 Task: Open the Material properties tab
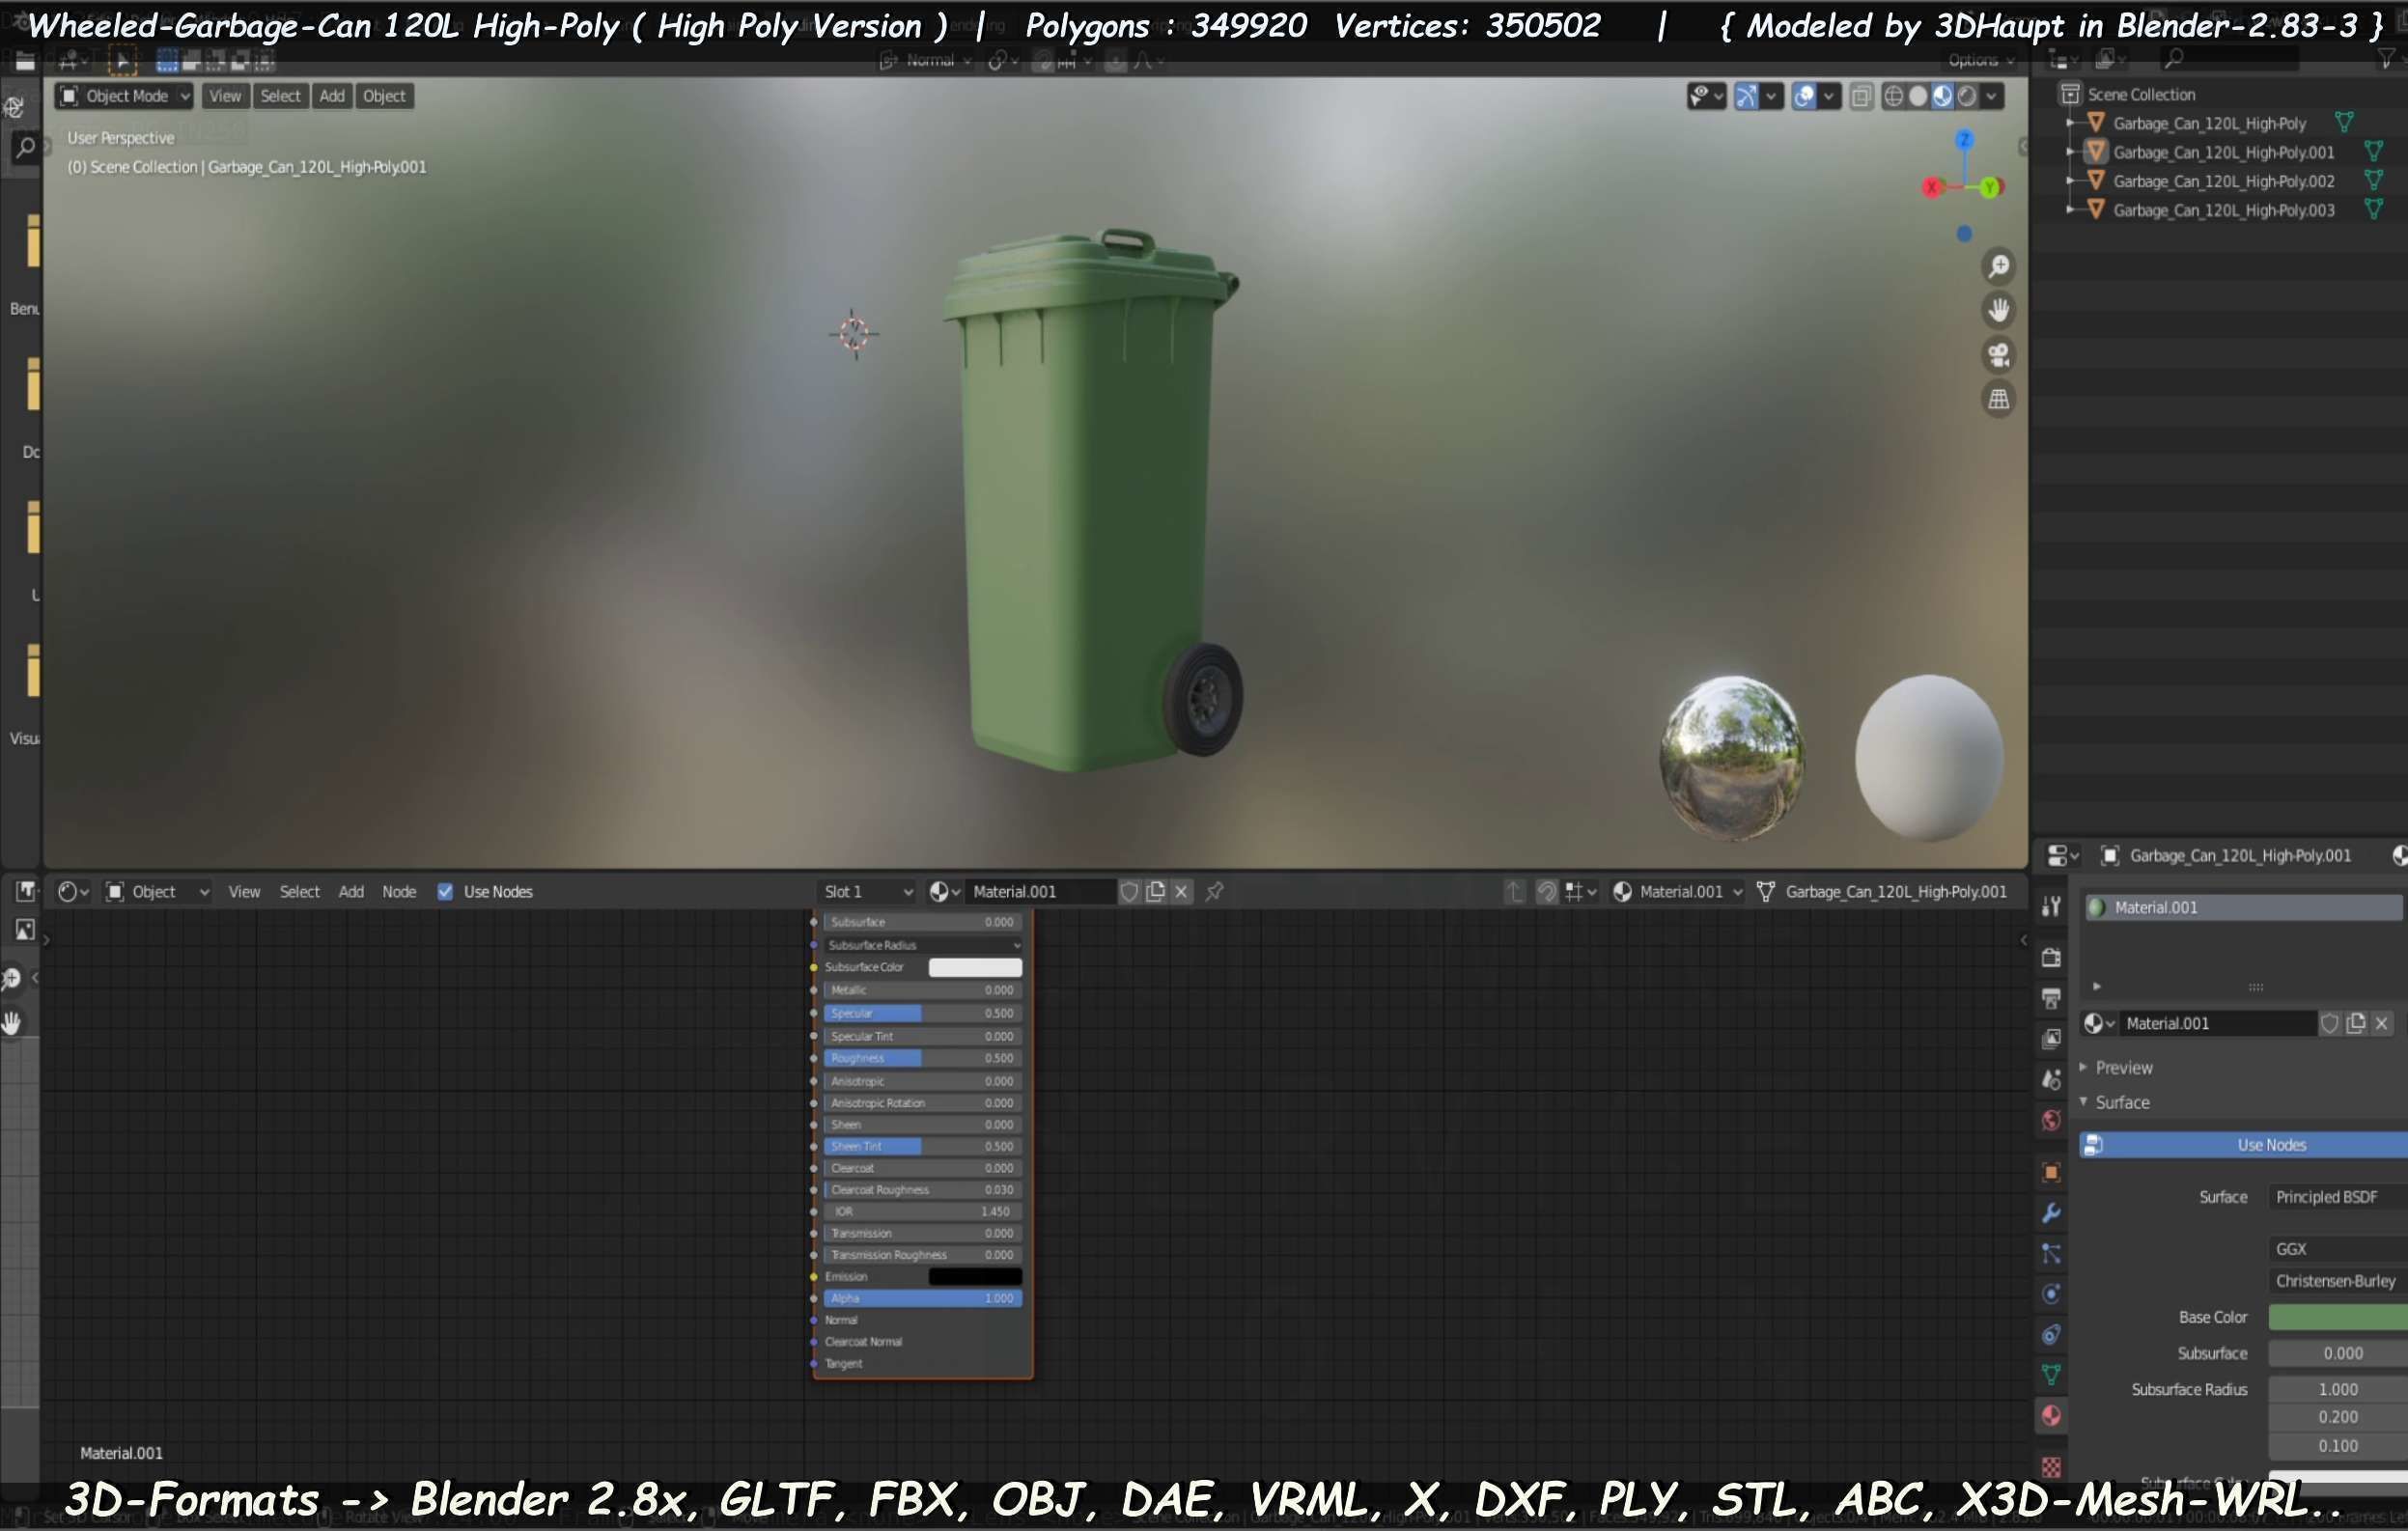pos(2050,1415)
